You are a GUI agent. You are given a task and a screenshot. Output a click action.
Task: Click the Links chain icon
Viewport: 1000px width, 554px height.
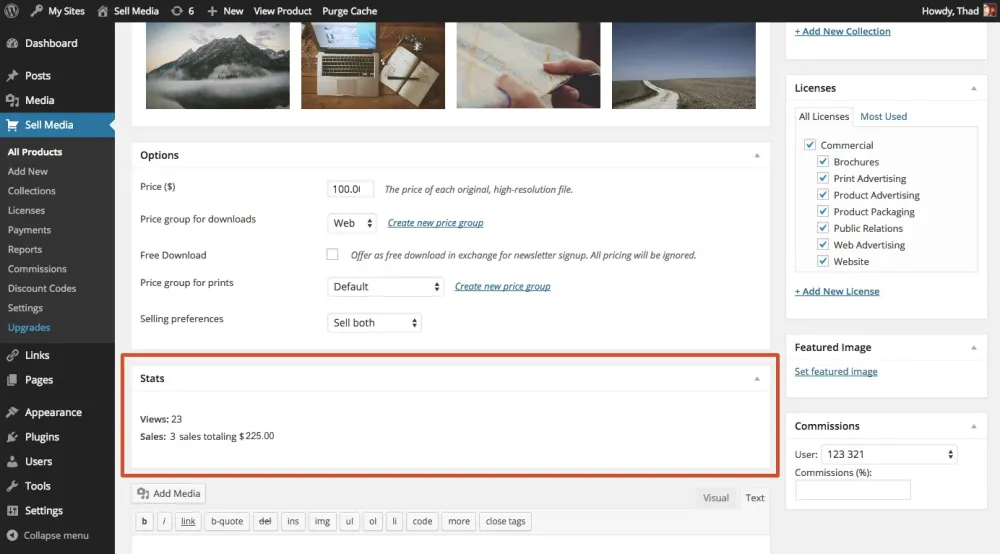pyautogui.click(x=12, y=355)
